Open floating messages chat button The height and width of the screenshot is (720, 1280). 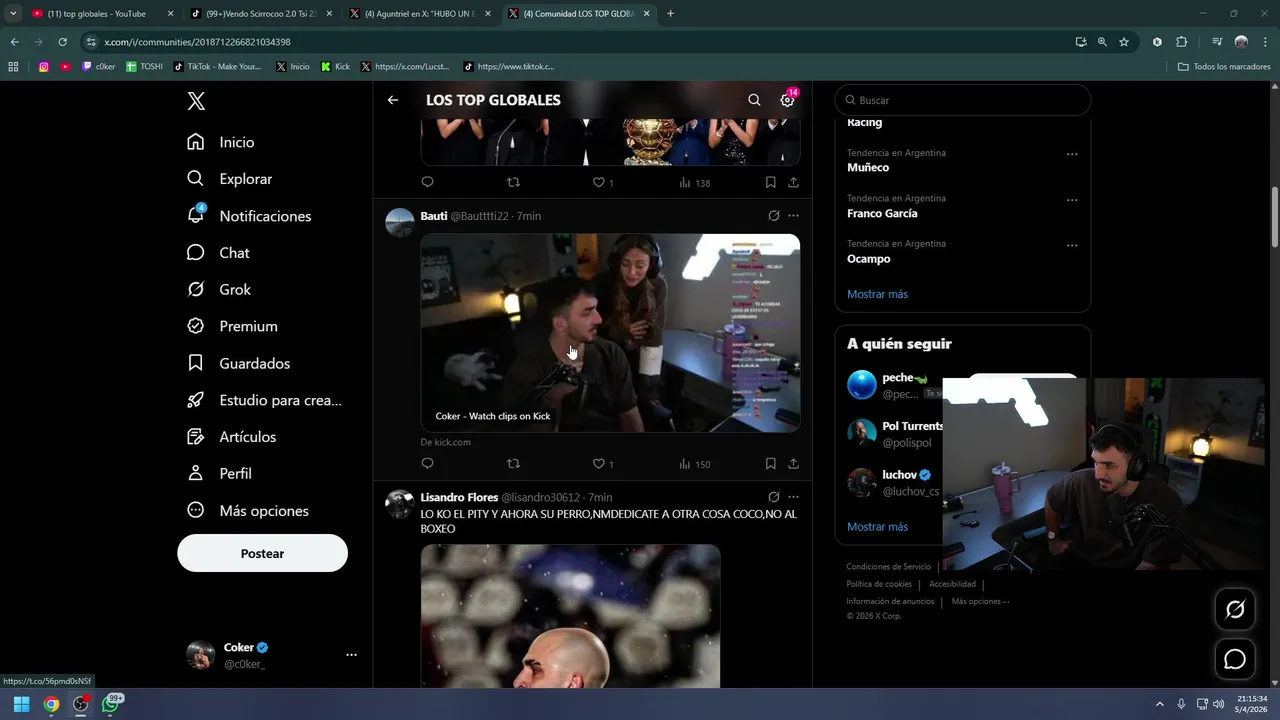(1235, 660)
